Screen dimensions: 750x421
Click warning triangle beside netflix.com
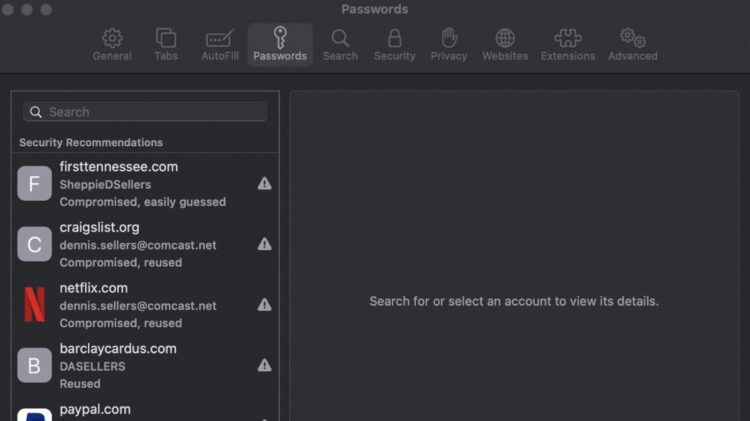tap(264, 305)
